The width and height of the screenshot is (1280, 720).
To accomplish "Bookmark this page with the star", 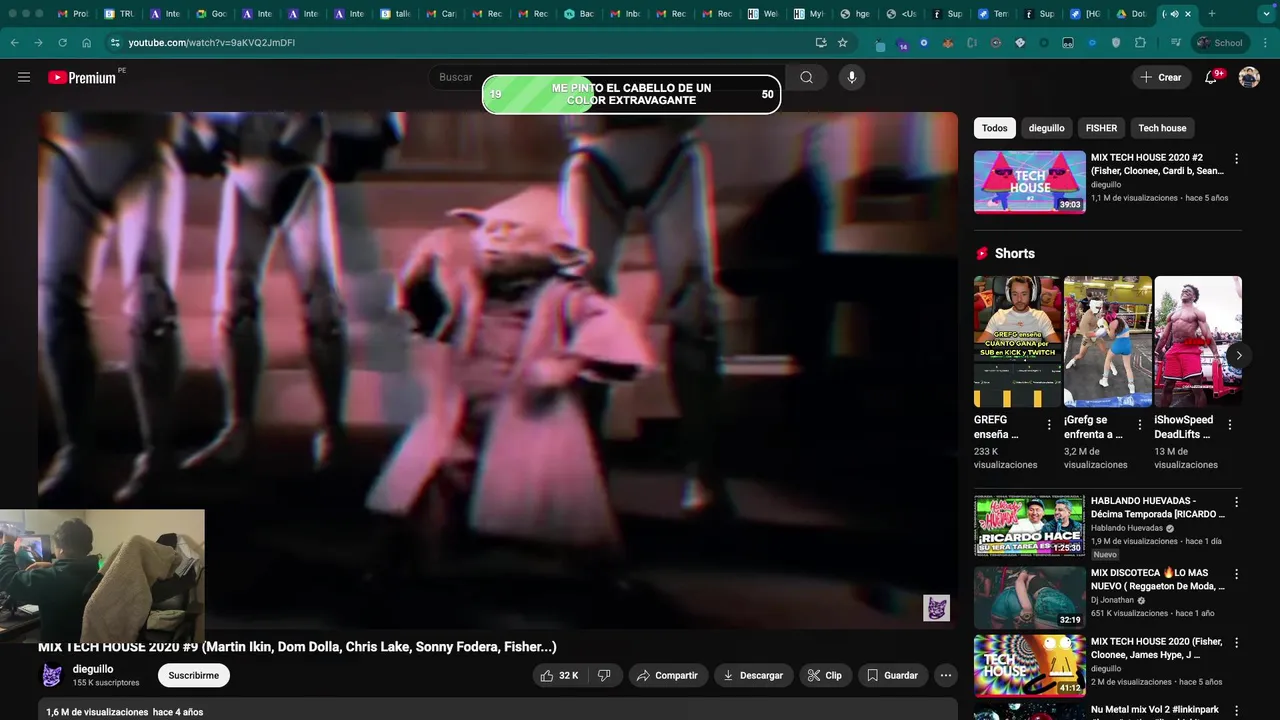I will 843,43.
